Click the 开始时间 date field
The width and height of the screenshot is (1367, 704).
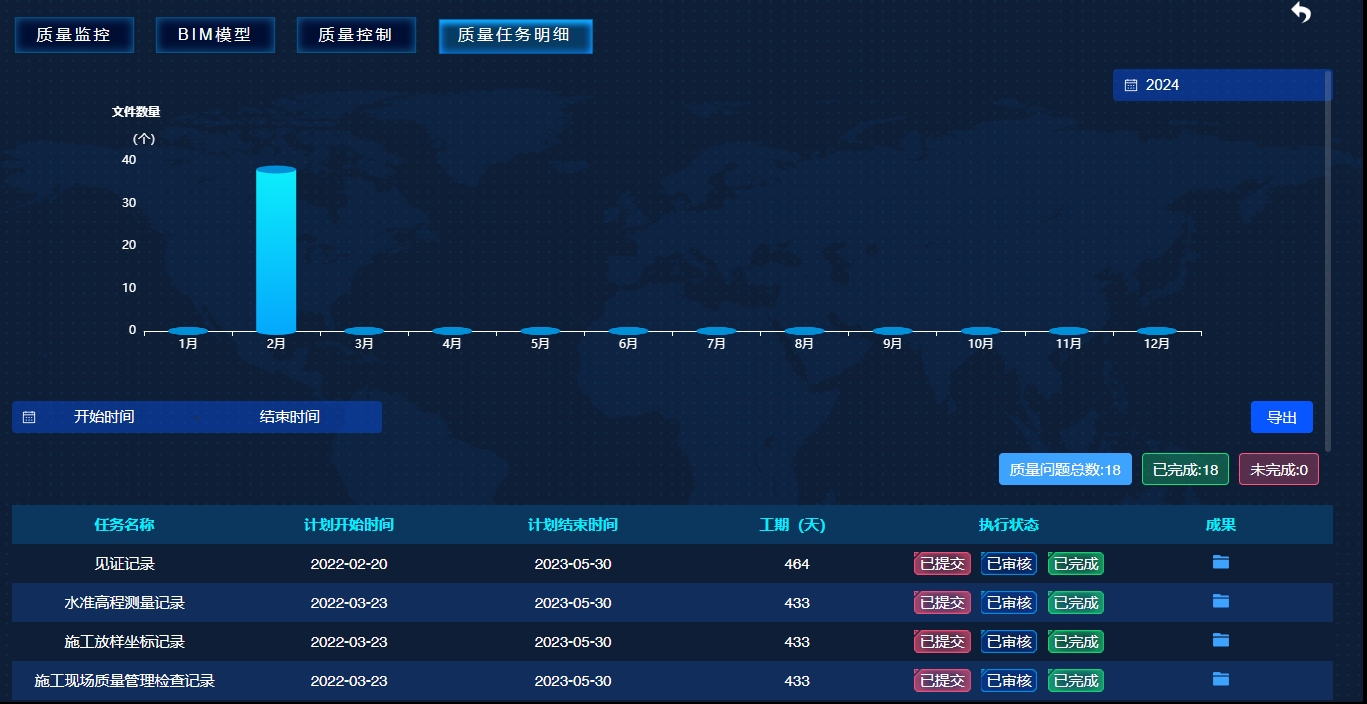pos(104,417)
